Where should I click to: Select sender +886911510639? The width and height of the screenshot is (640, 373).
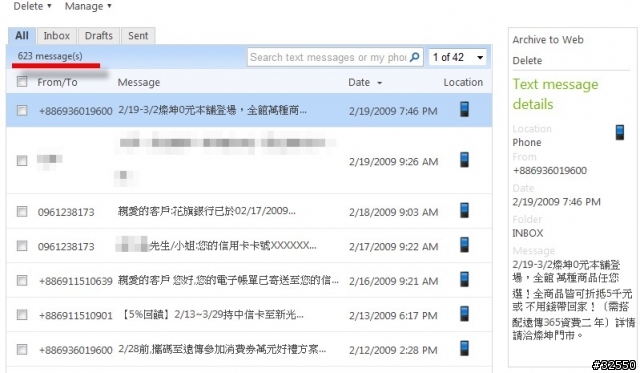pos(76,281)
